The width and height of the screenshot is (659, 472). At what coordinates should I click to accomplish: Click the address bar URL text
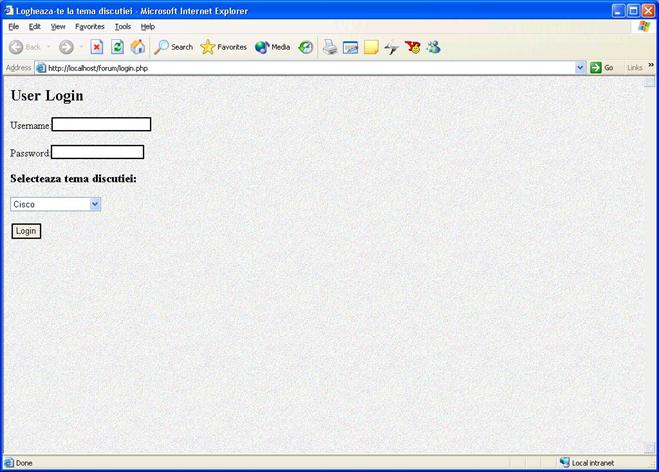[300, 68]
